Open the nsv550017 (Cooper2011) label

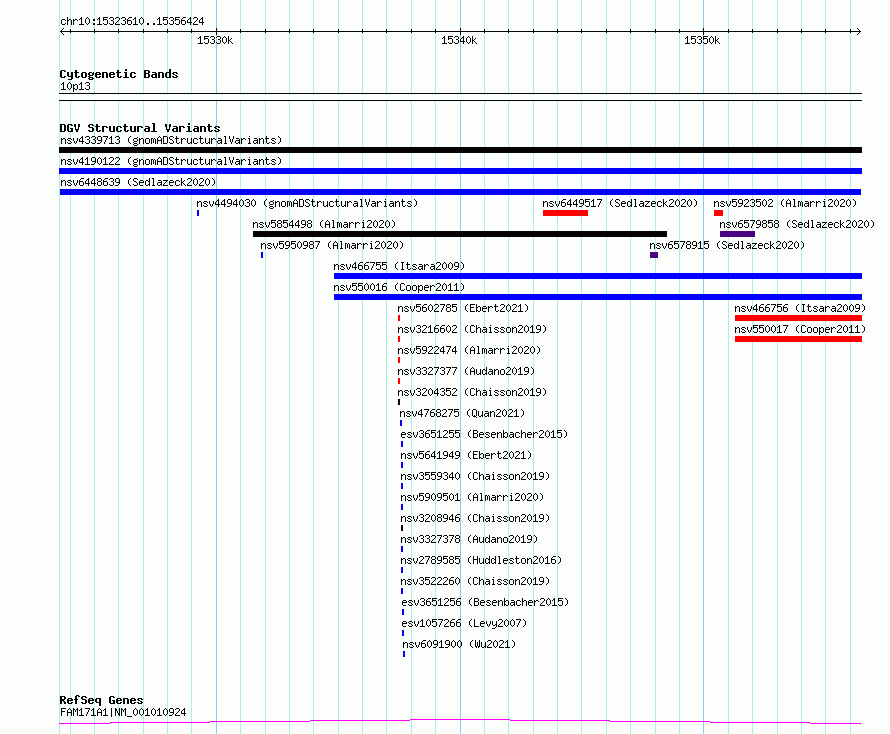(800, 329)
